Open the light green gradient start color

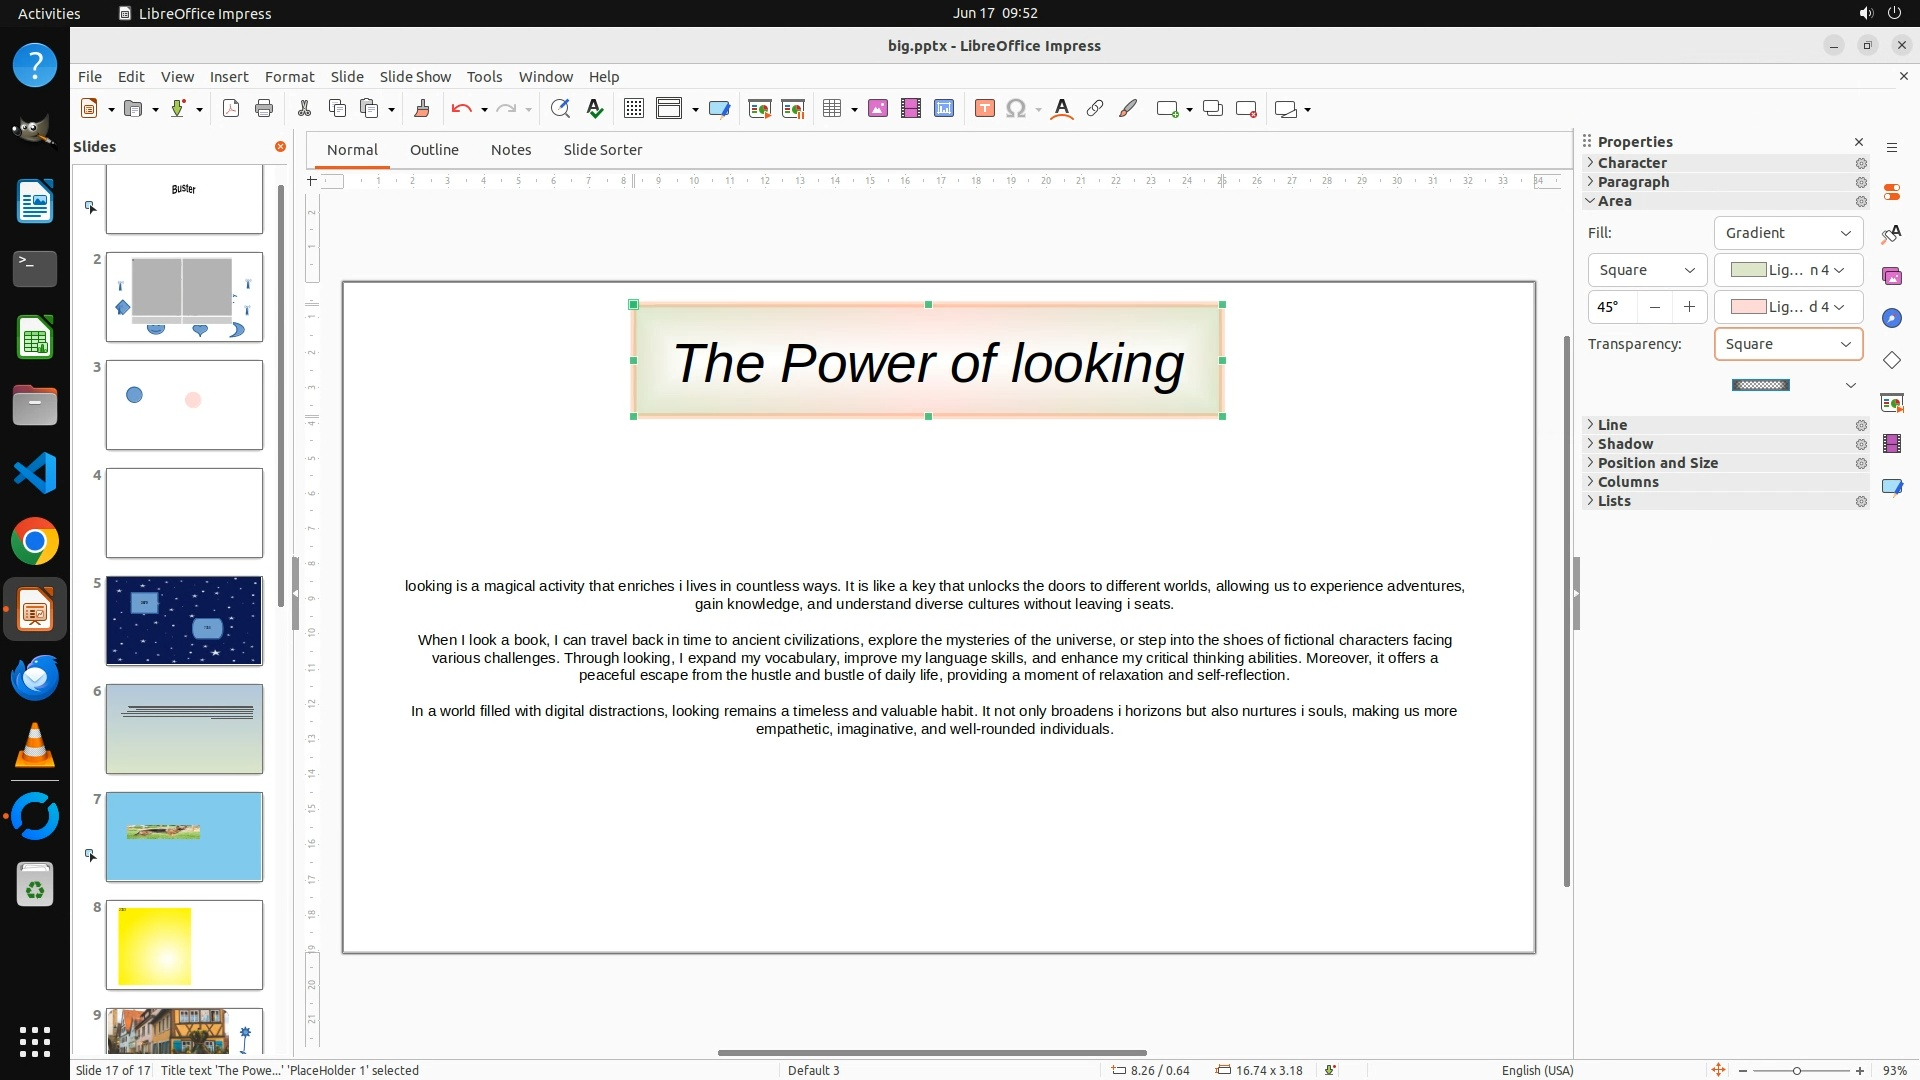[1787, 270]
